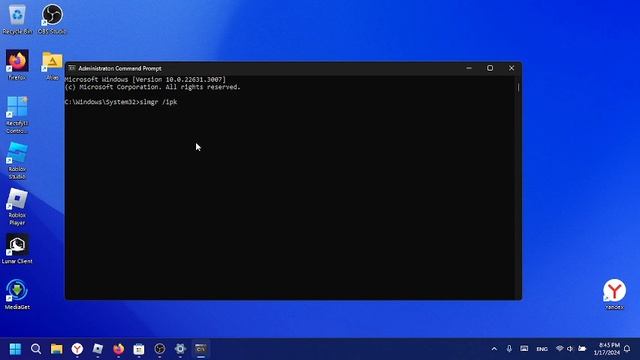Open Rectify11 Control Center shortcut
640x360 pixels.
(17, 115)
